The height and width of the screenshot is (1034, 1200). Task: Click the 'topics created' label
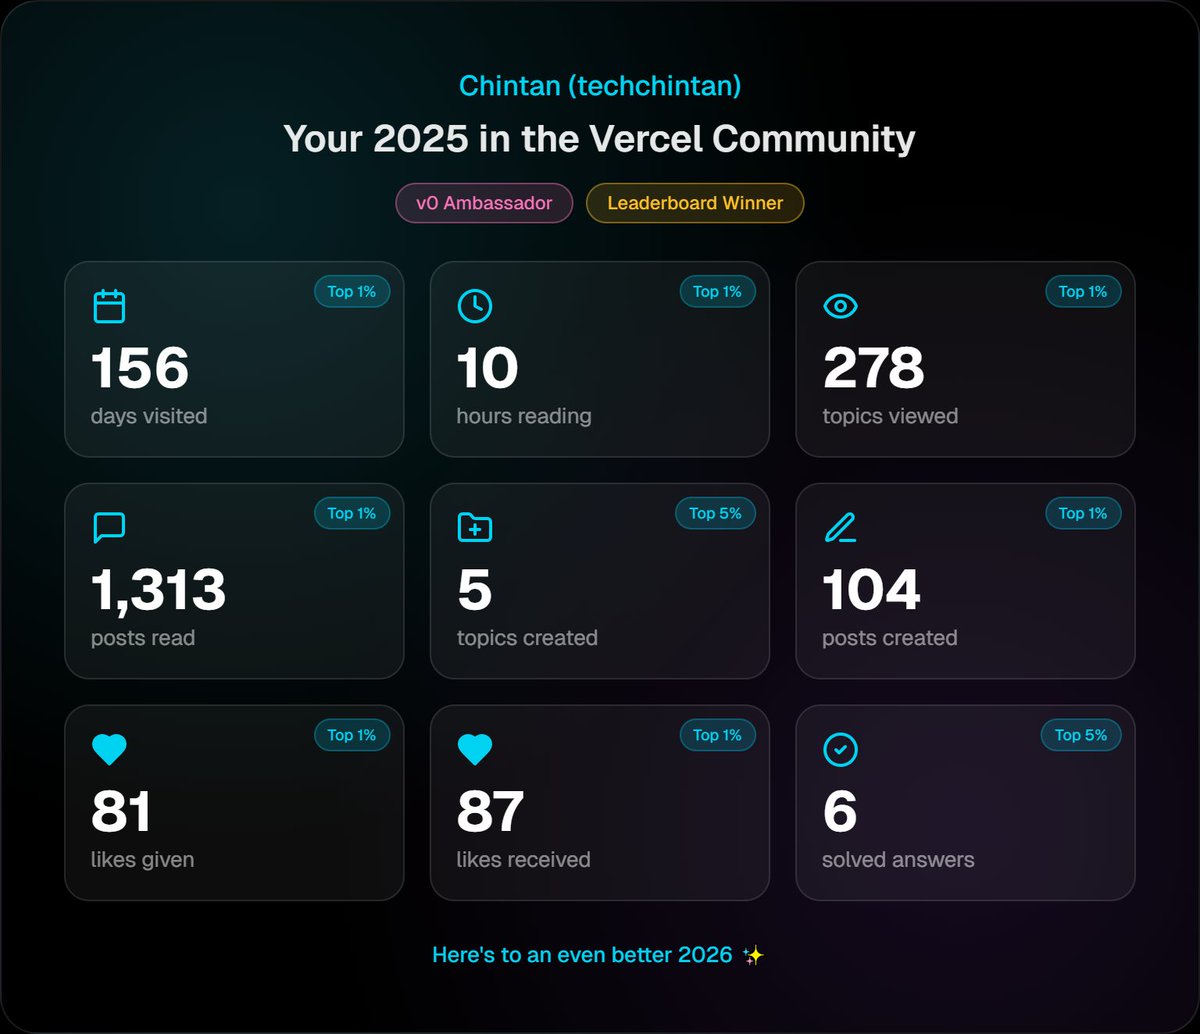pos(527,638)
